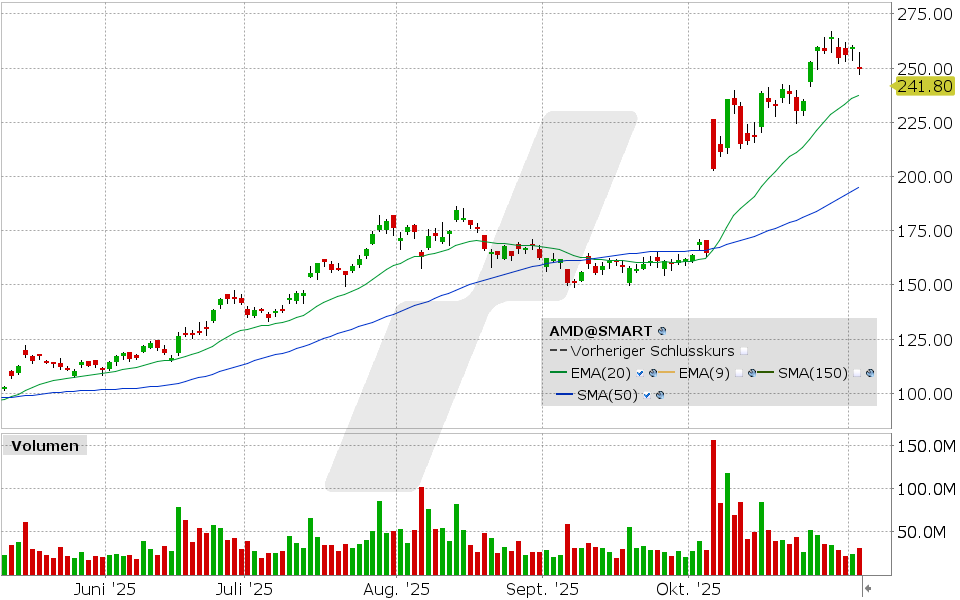Click the settings icon next to AMD@SMART
The image size is (960, 600).
pos(660,331)
